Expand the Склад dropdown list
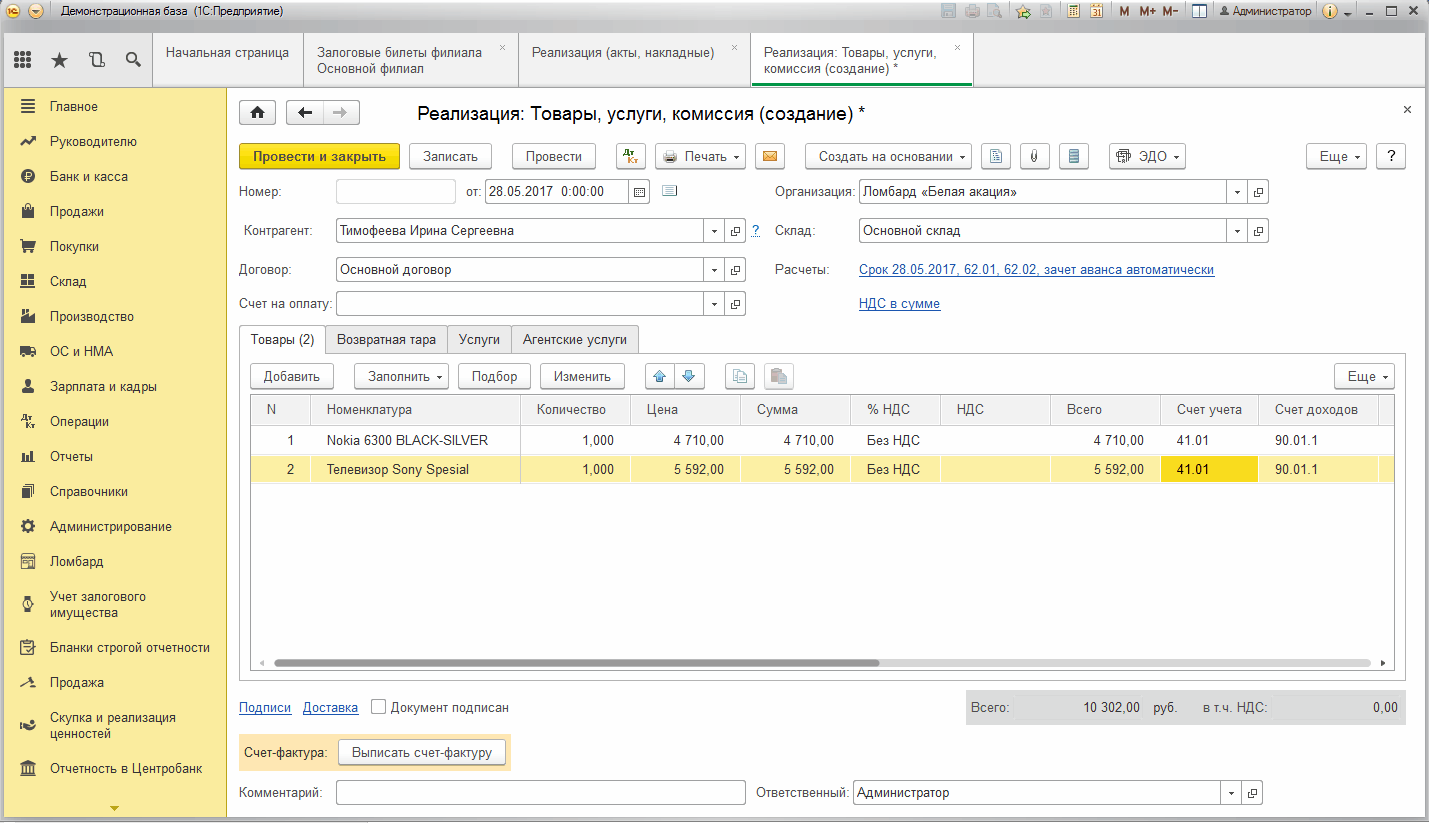This screenshot has height=823, width=1429. (1237, 231)
